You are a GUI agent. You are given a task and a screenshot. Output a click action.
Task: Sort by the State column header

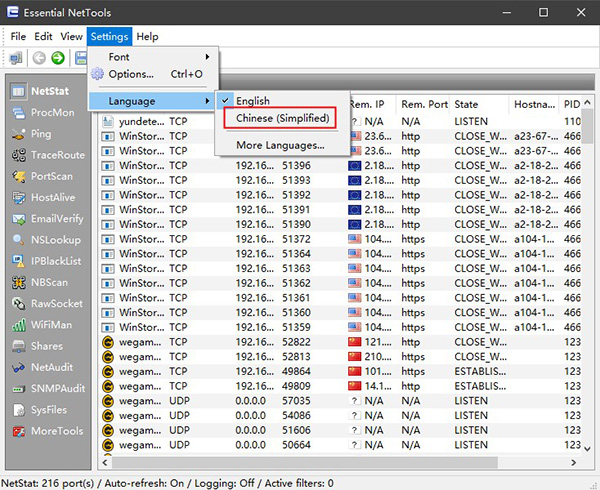click(x=466, y=103)
